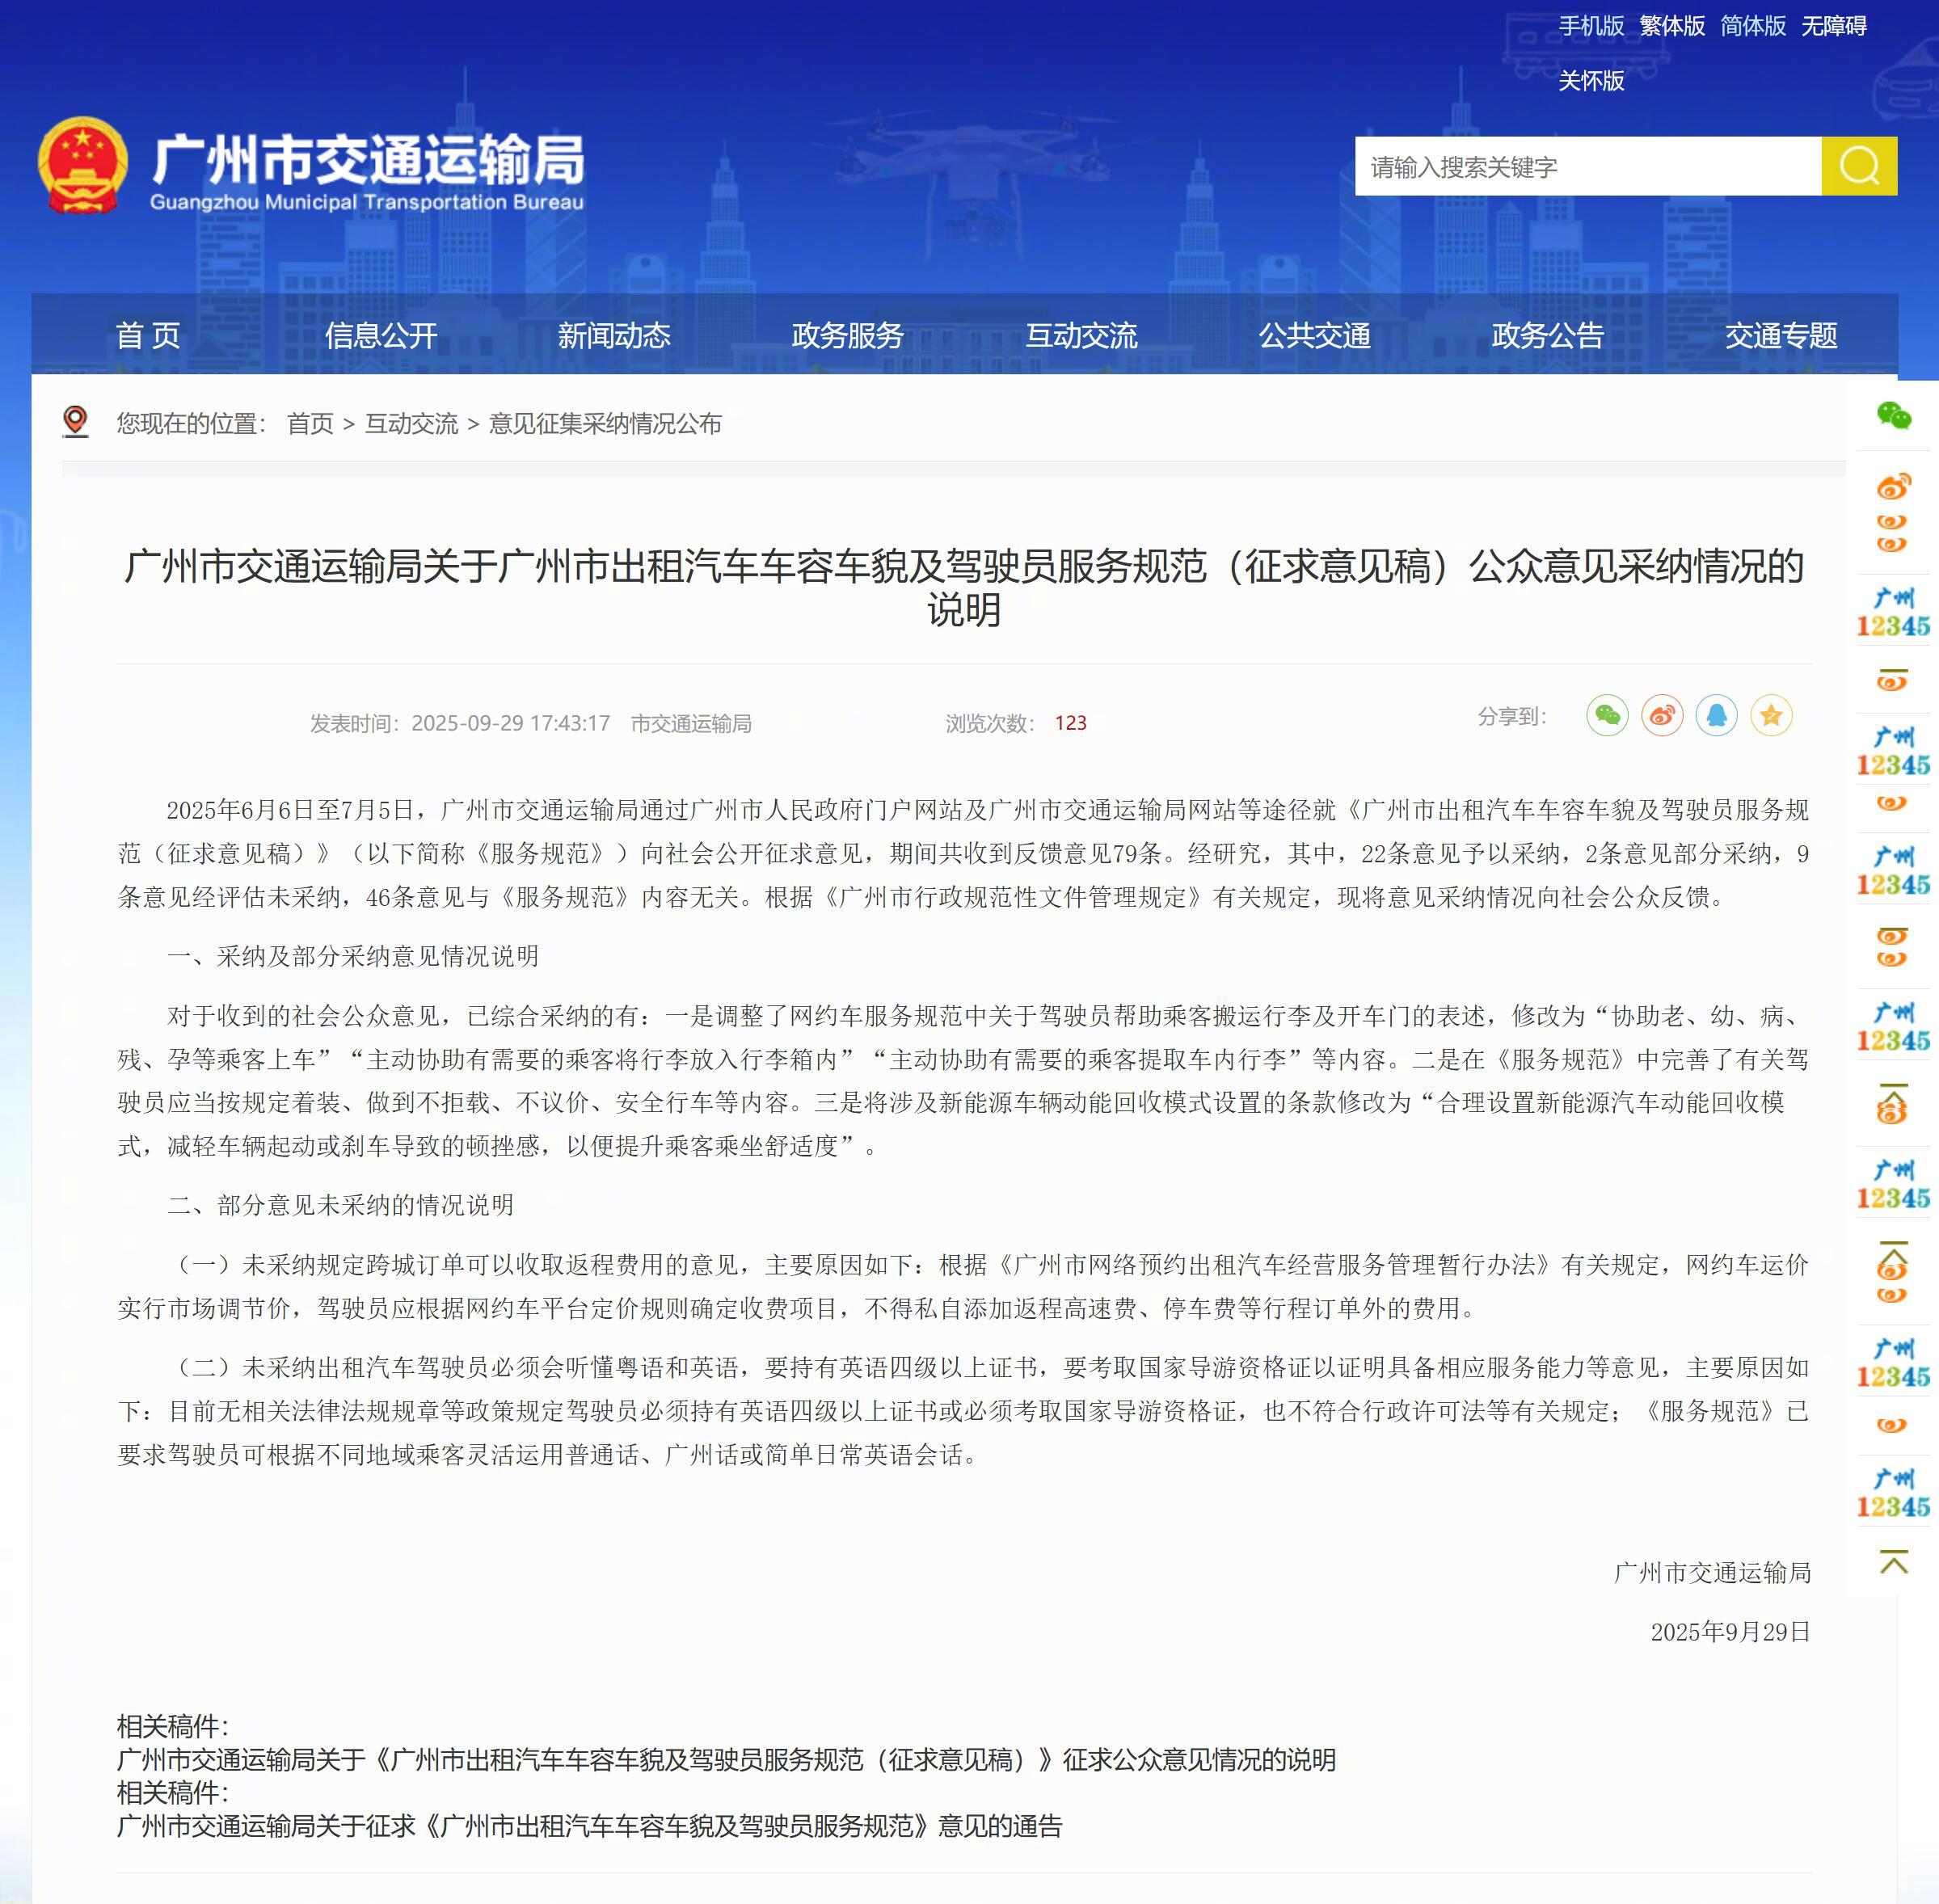Image resolution: width=1939 pixels, height=1904 pixels.
Task: Open related article 征求公众意见情况的说明
Action: [x=726, y=1759]
